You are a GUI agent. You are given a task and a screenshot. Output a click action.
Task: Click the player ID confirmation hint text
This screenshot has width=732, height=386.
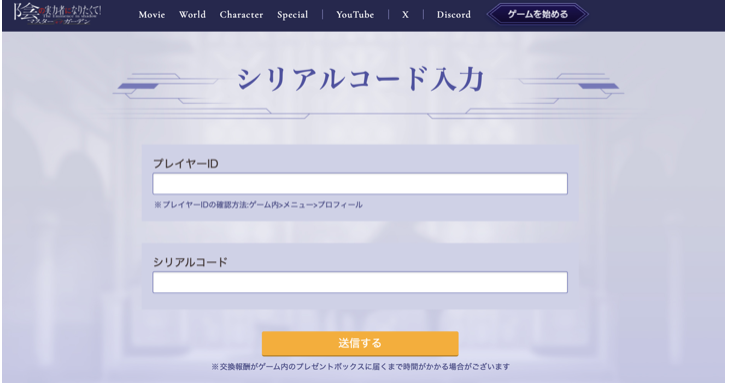[x=258, y=205]
